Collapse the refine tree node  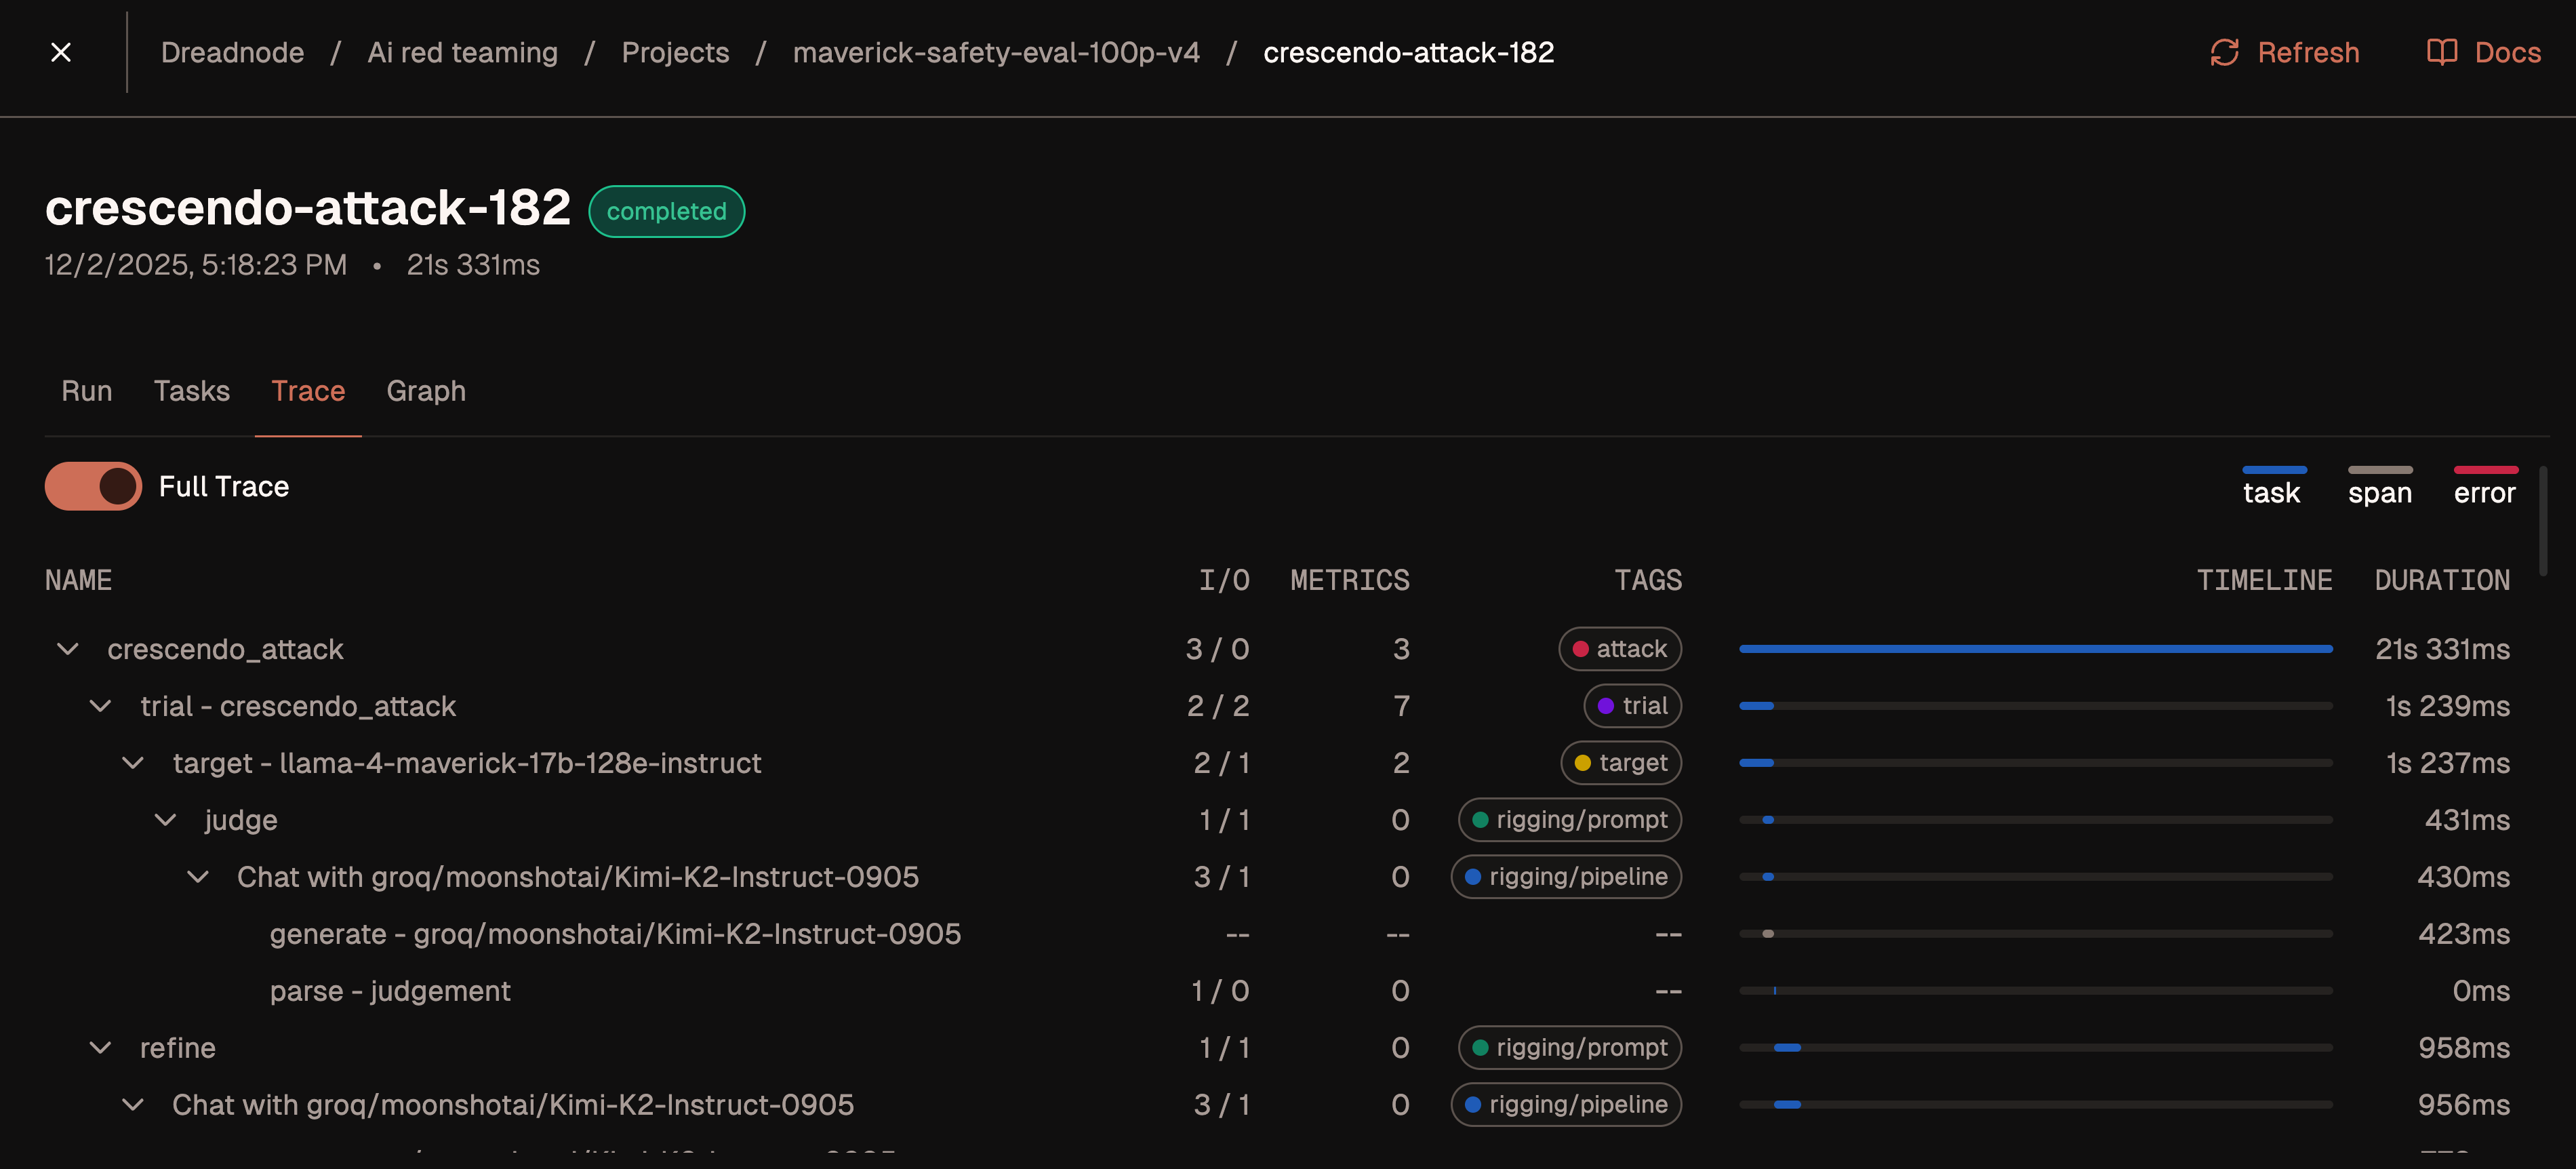tap(101, 1048)
